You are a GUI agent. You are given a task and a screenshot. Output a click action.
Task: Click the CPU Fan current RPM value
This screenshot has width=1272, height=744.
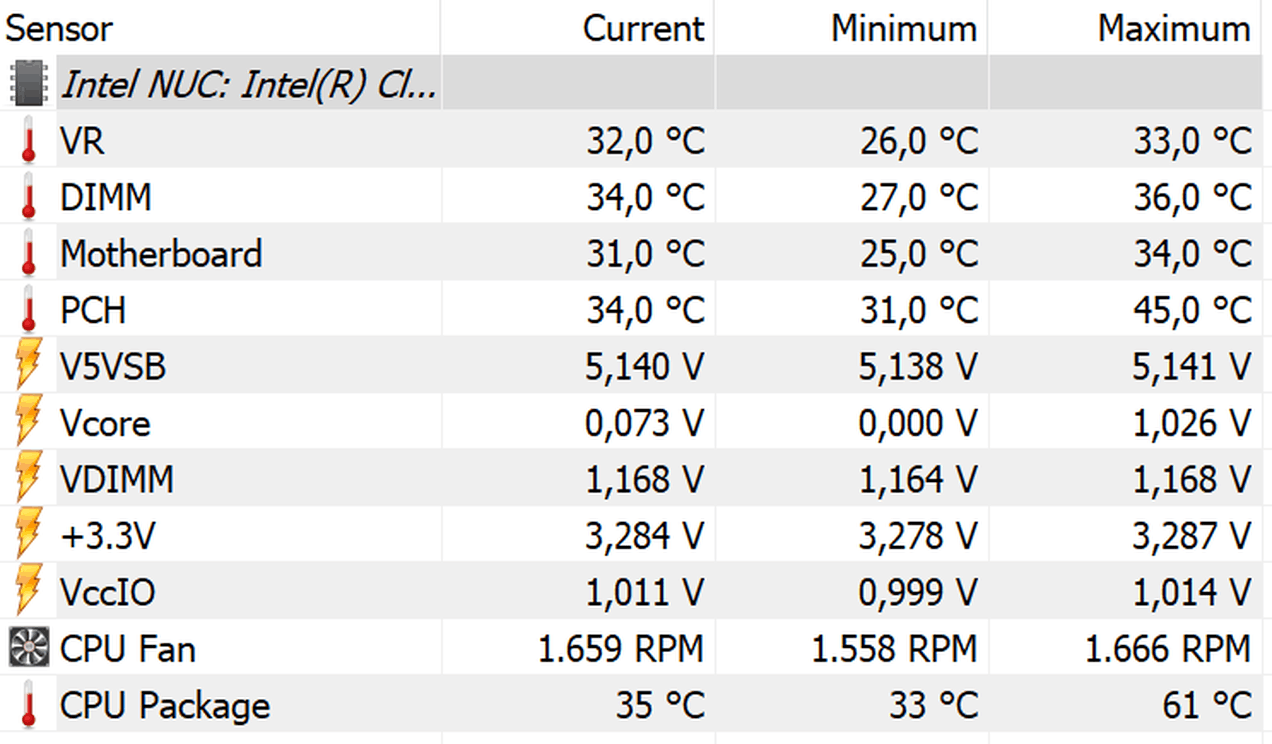point(621,649)
